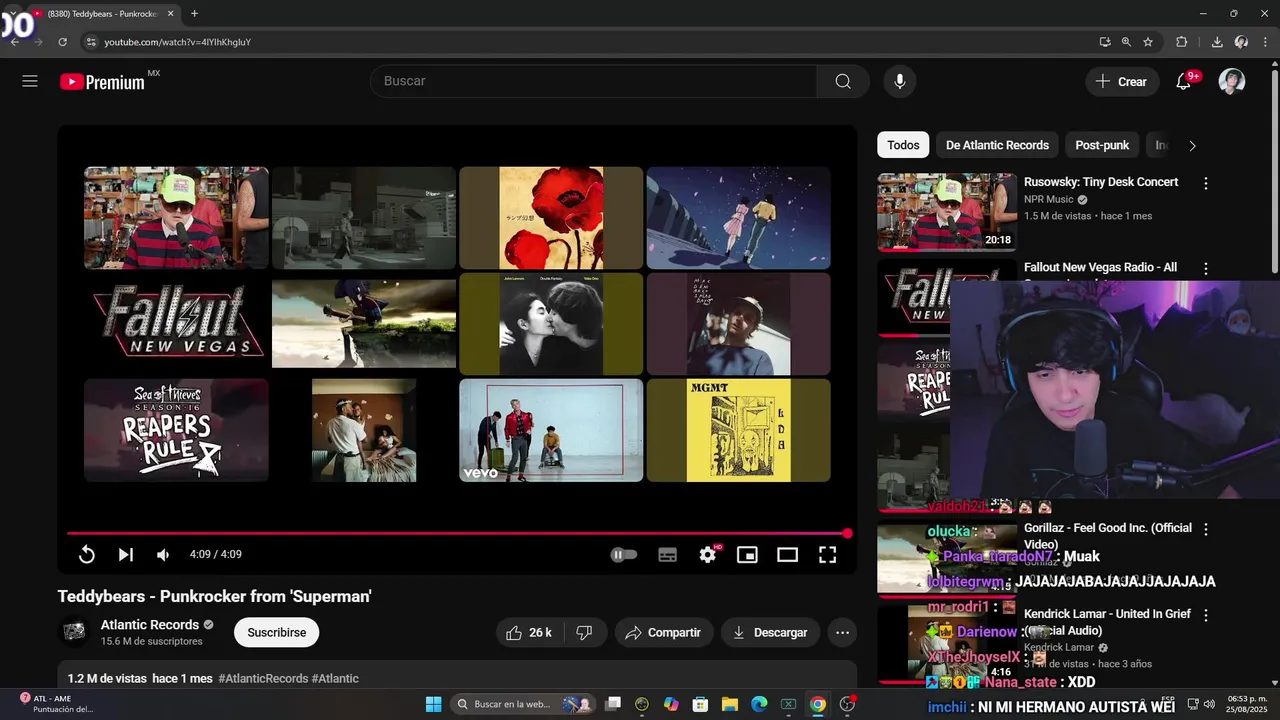Open the player settings gear
1280x720 pixels.
click(708, 555)
